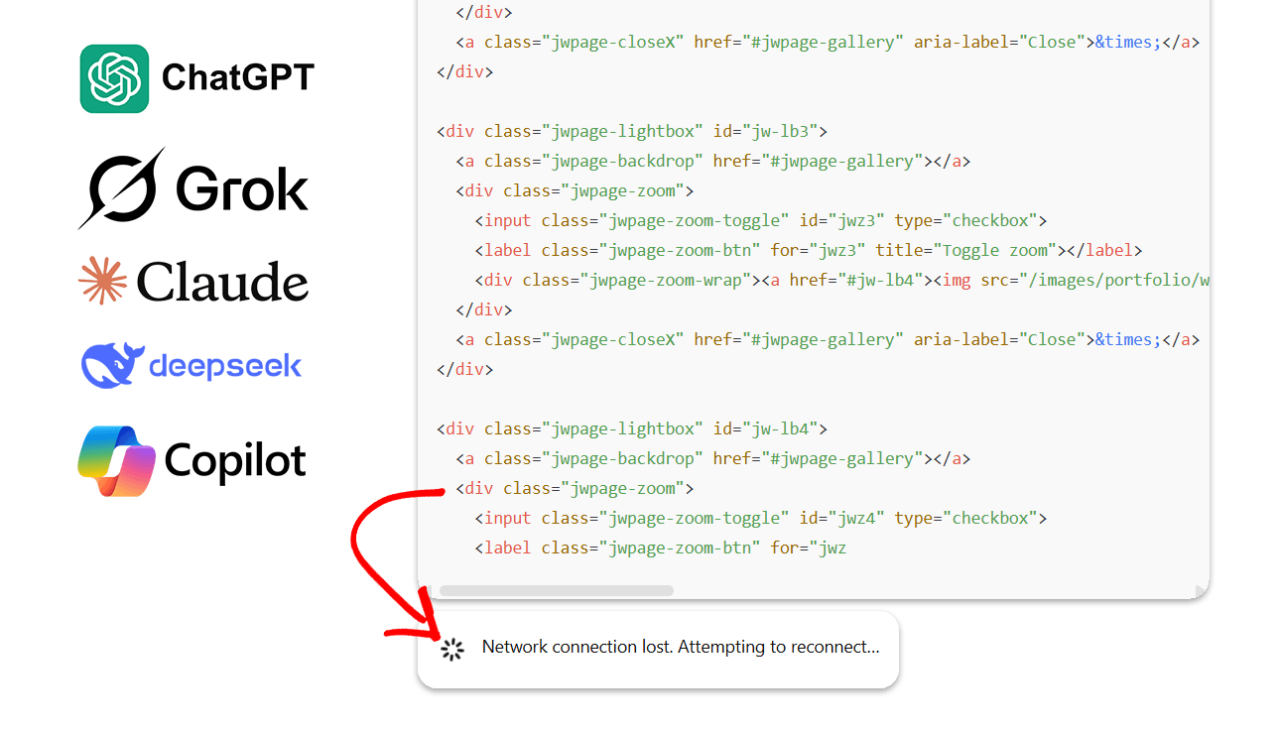This screenshot has width=1280, height=731.
Task: Click the id="jw-lb3" attribute value in the code
Action: [x=779, y=131]
